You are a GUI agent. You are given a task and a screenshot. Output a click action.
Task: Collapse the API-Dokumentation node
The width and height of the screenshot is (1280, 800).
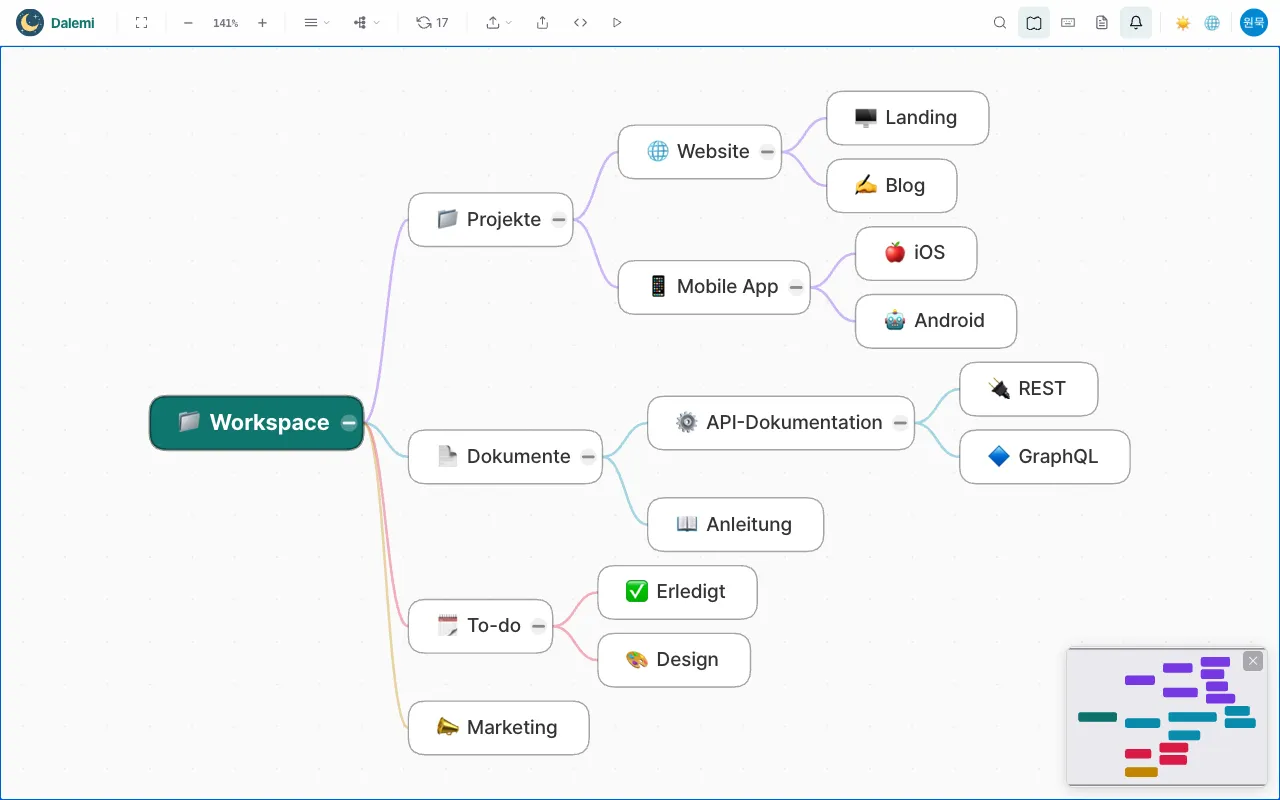(x=900, y=423)
